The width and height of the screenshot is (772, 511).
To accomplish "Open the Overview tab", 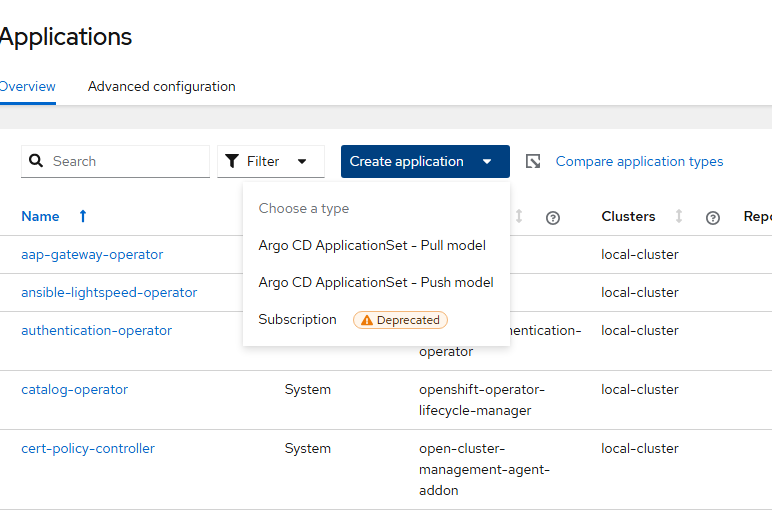I will (x=27, y=86).
